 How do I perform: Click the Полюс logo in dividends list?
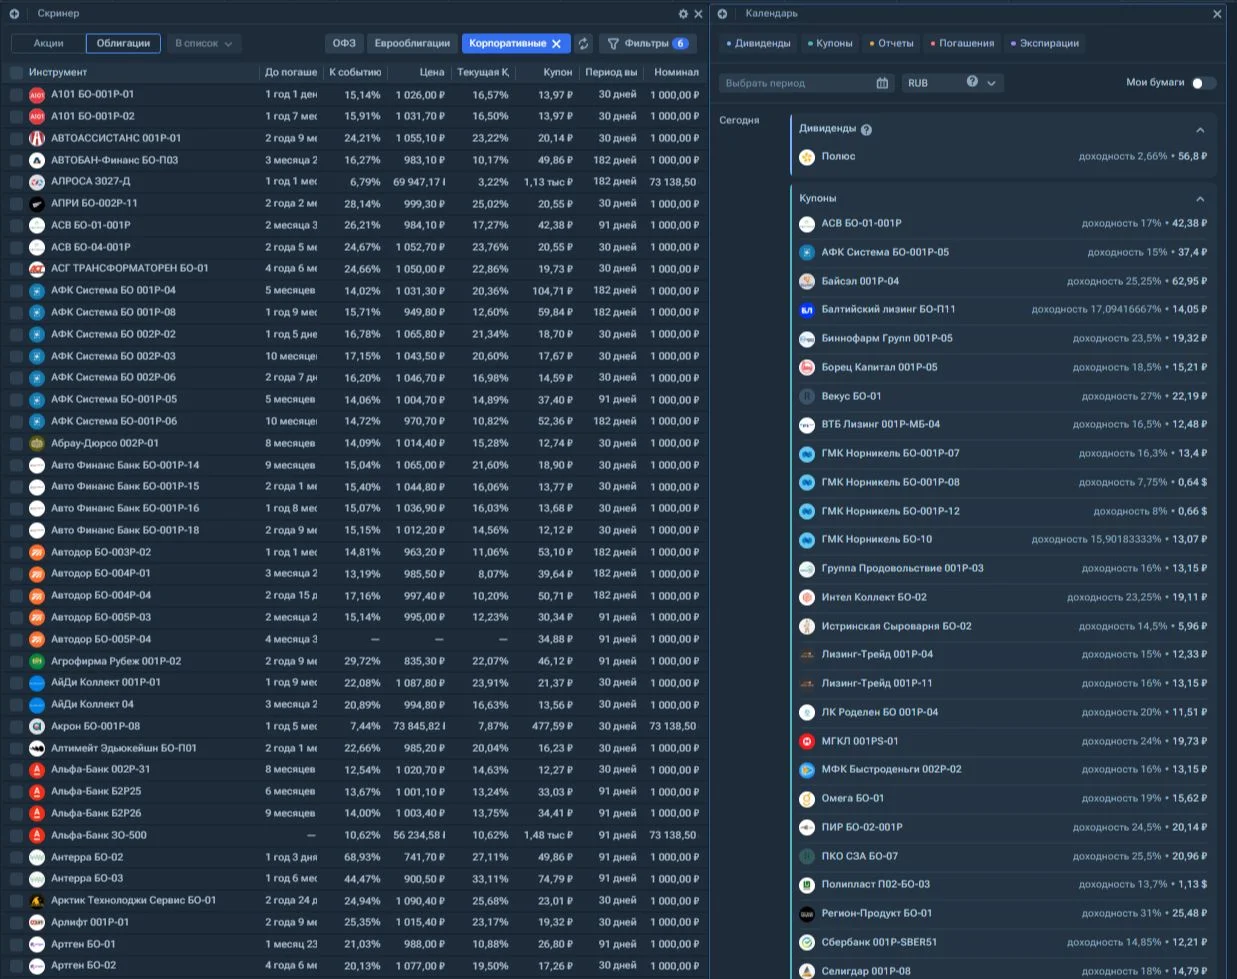coord(807,157)
